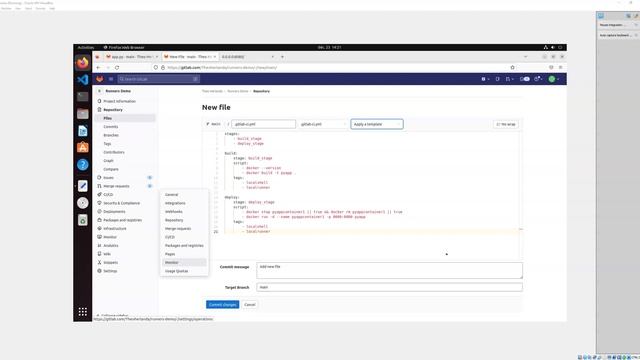Click the Commit message text area
The width and height of the screenshot is (640, 360).
coord(389,271)
